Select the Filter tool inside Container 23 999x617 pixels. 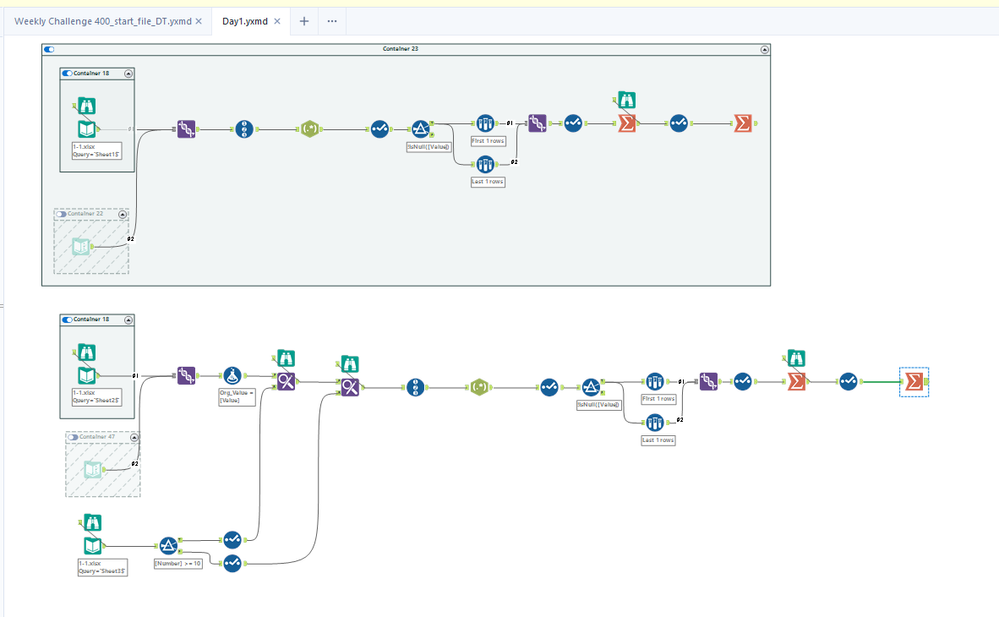[x=420, y=129]
